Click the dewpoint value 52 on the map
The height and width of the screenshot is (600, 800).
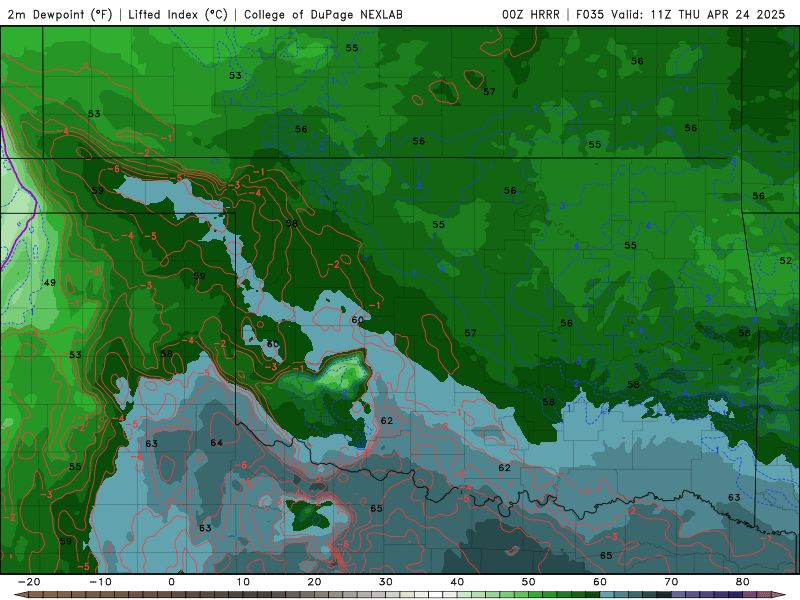pyautogui.click(x=785, y=261)
